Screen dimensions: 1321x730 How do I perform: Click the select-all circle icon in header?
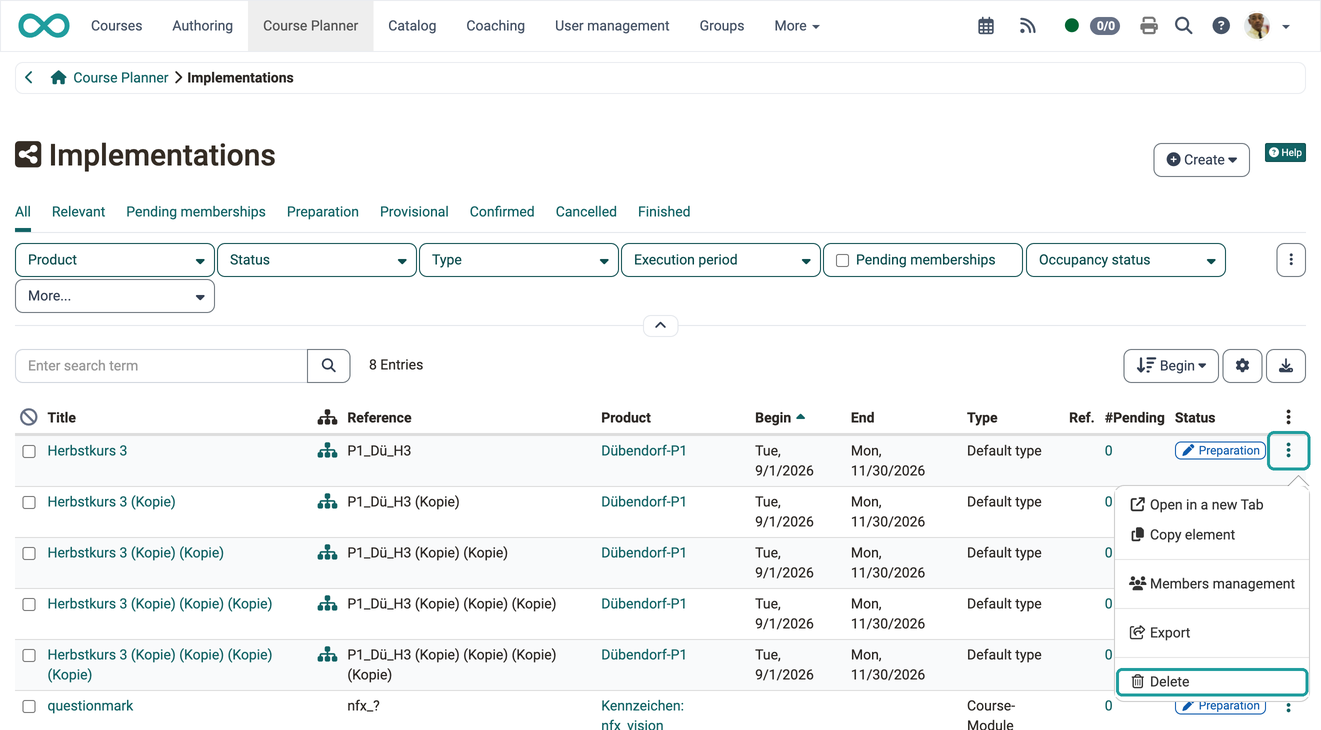click(x=29, y=417)
